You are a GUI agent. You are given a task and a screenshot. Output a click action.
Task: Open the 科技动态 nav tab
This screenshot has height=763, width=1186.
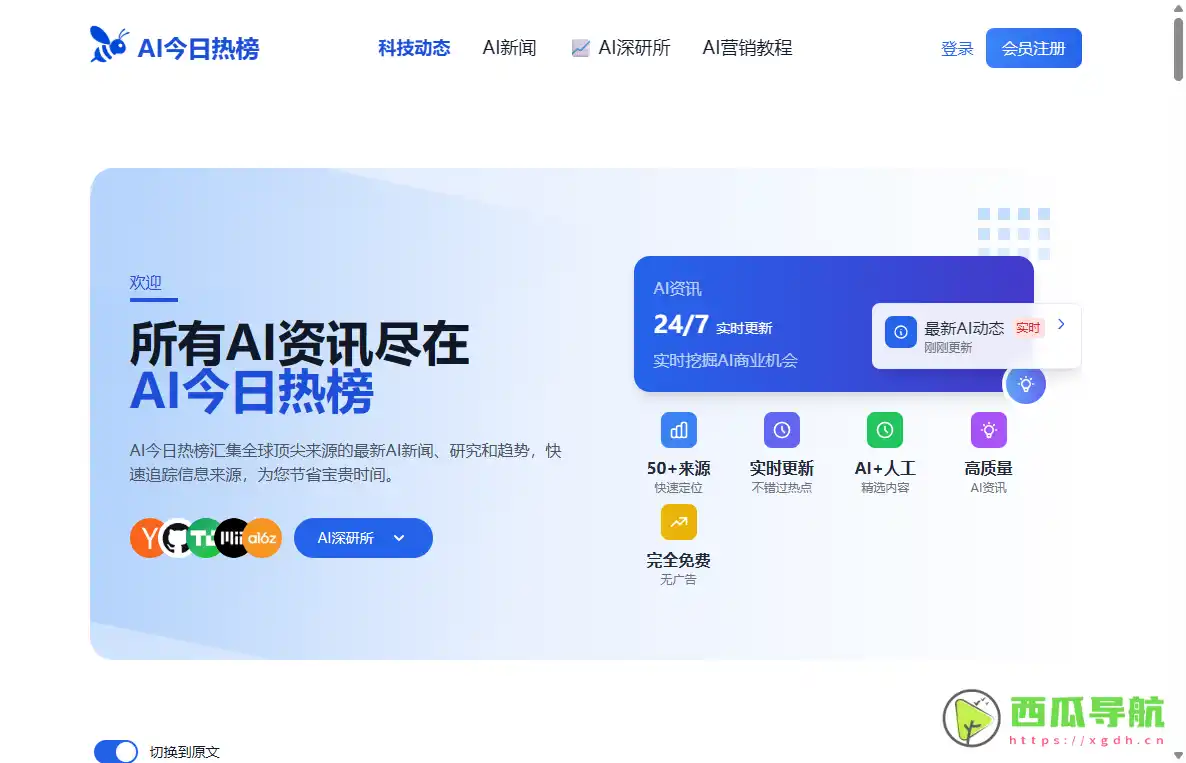(414, 48)
